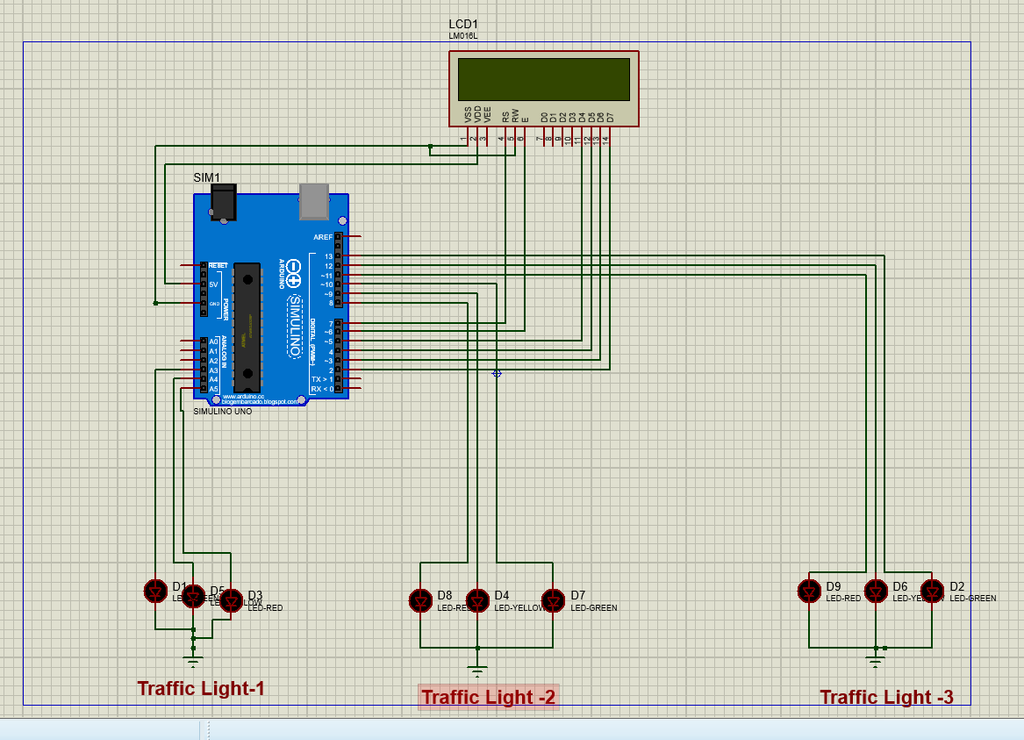Click the Arduino infinity logo
Image resolution: width=1024 pixels, height=740 pixels.
tap(293, 274)
